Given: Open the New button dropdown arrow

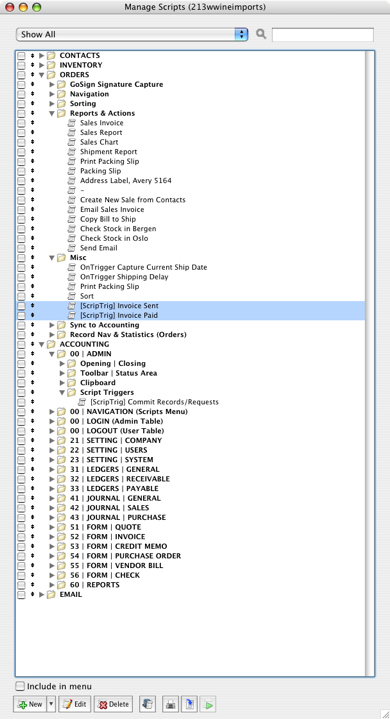Looking at the screenshot, I should pos(52,704).
